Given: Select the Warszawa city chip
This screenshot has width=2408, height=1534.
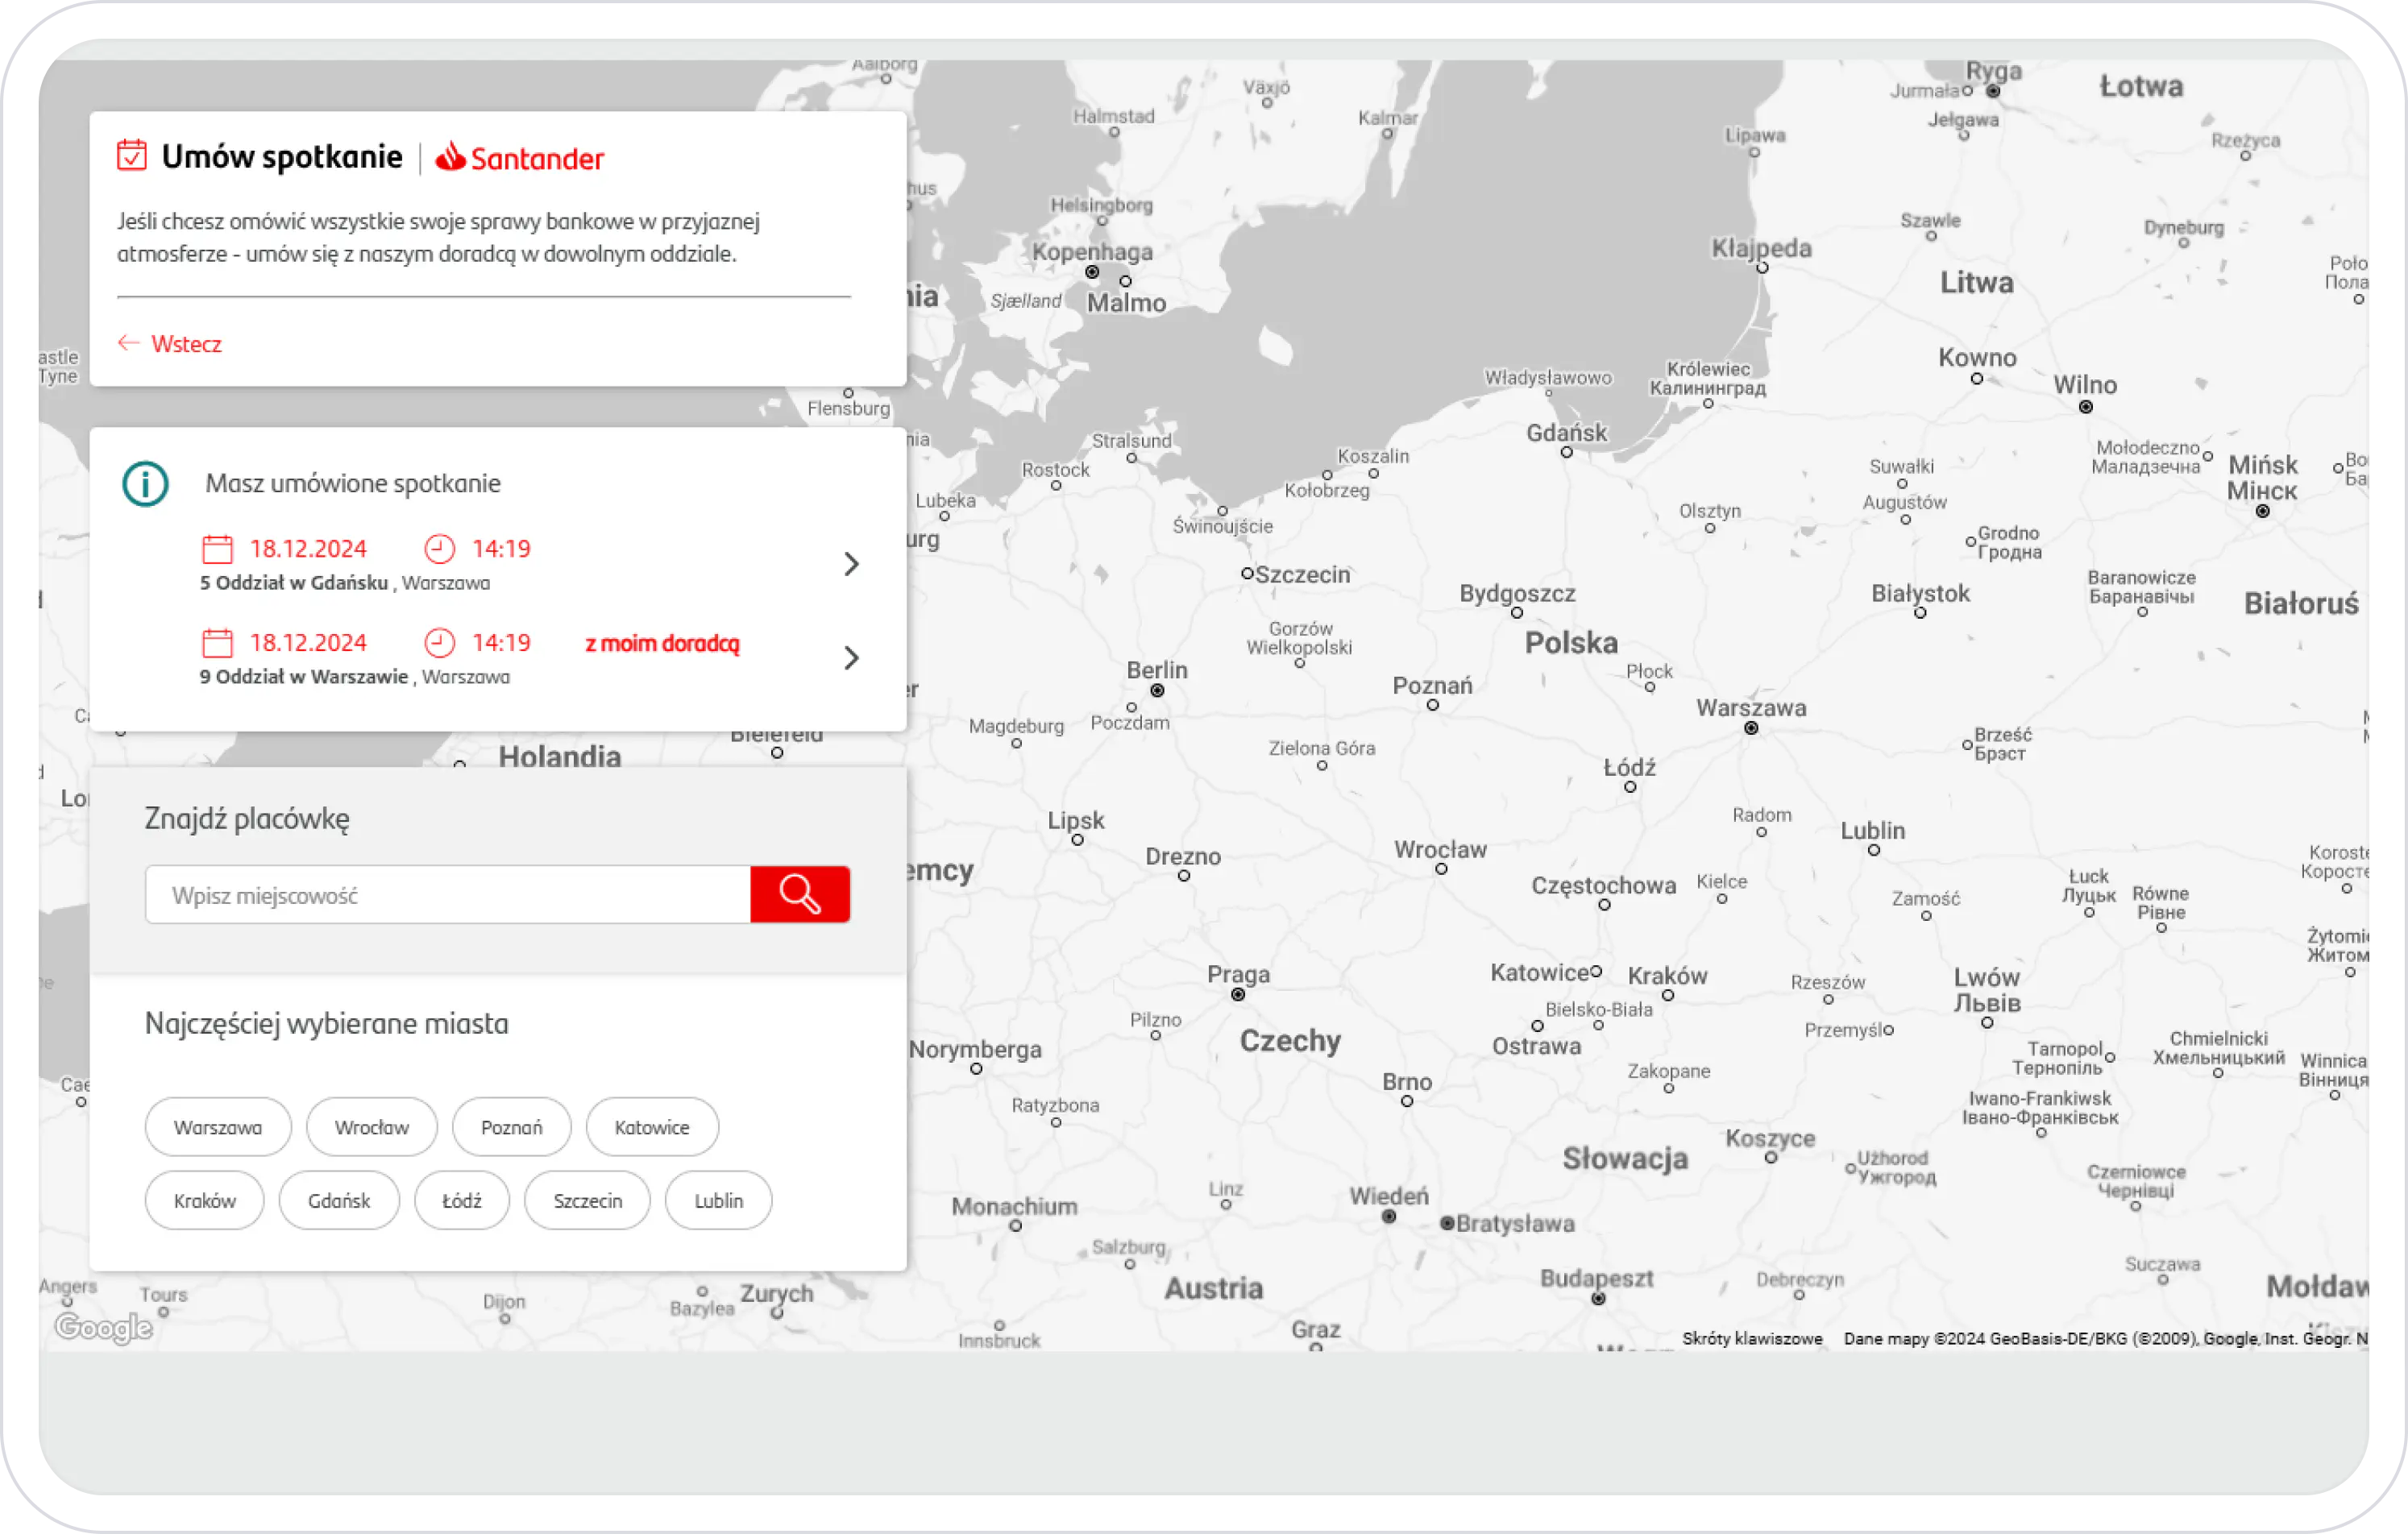Looking at the screenshot, I should pos(218,1127).
